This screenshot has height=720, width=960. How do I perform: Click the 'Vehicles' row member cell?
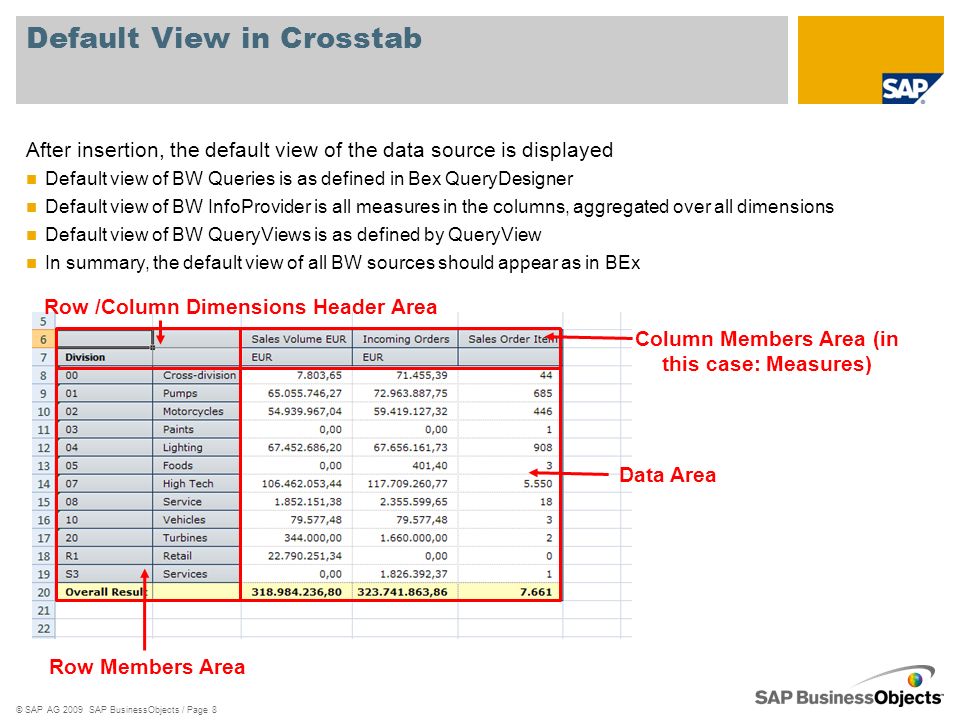(x=197, y=520)
